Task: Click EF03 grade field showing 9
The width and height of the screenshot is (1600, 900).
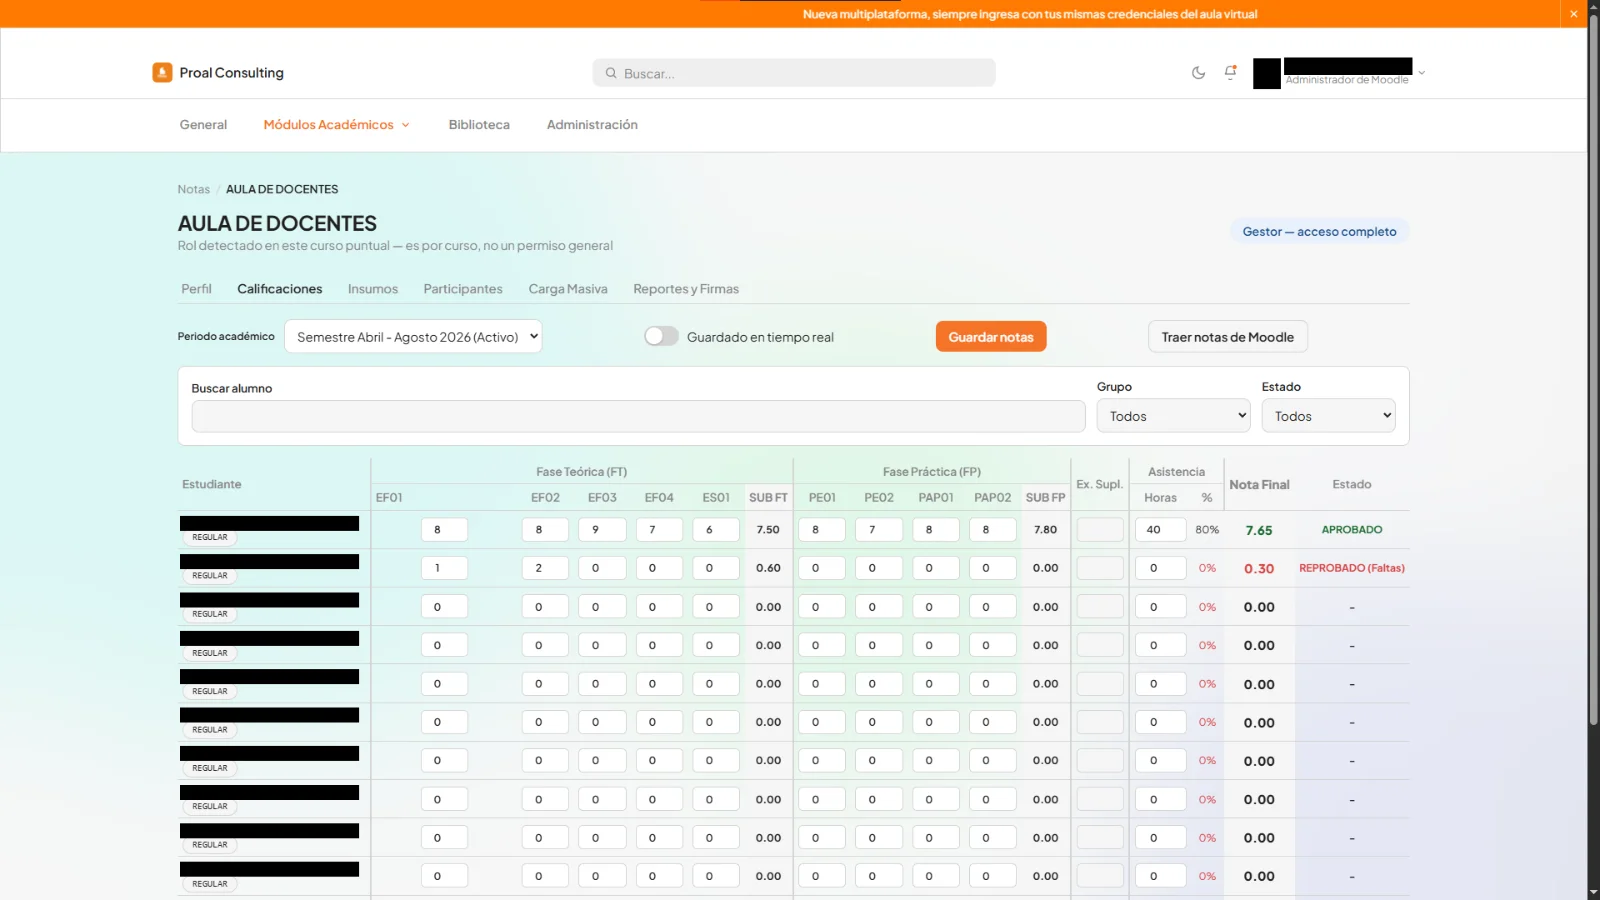Action: (x=602, y=530)
